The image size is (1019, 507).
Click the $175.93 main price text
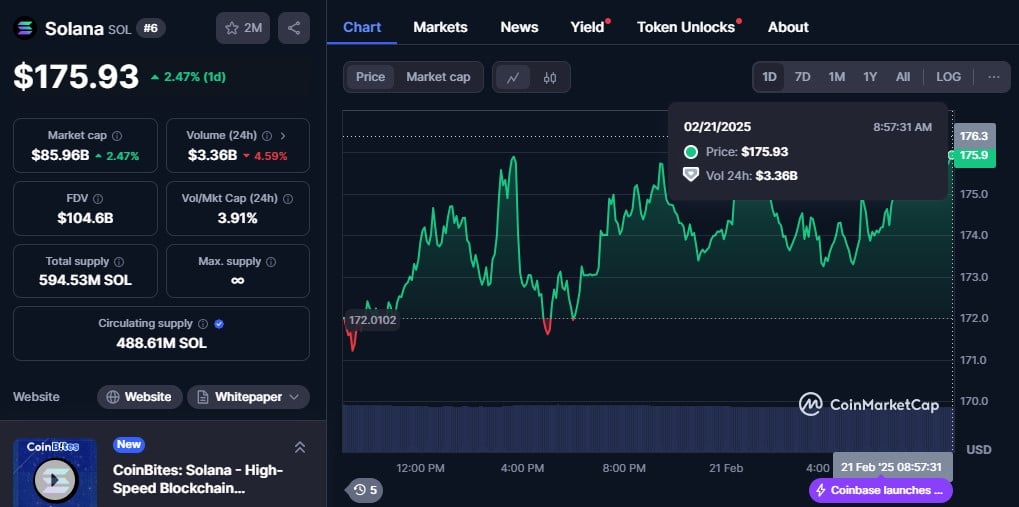[x=76, y=77]
